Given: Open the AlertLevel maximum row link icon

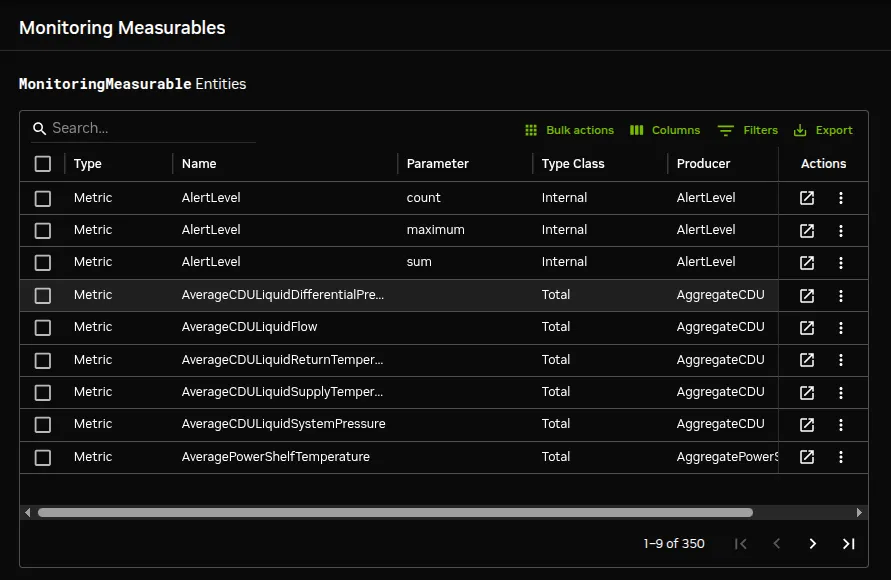Looking at the screenshot, I should (807, 230).
